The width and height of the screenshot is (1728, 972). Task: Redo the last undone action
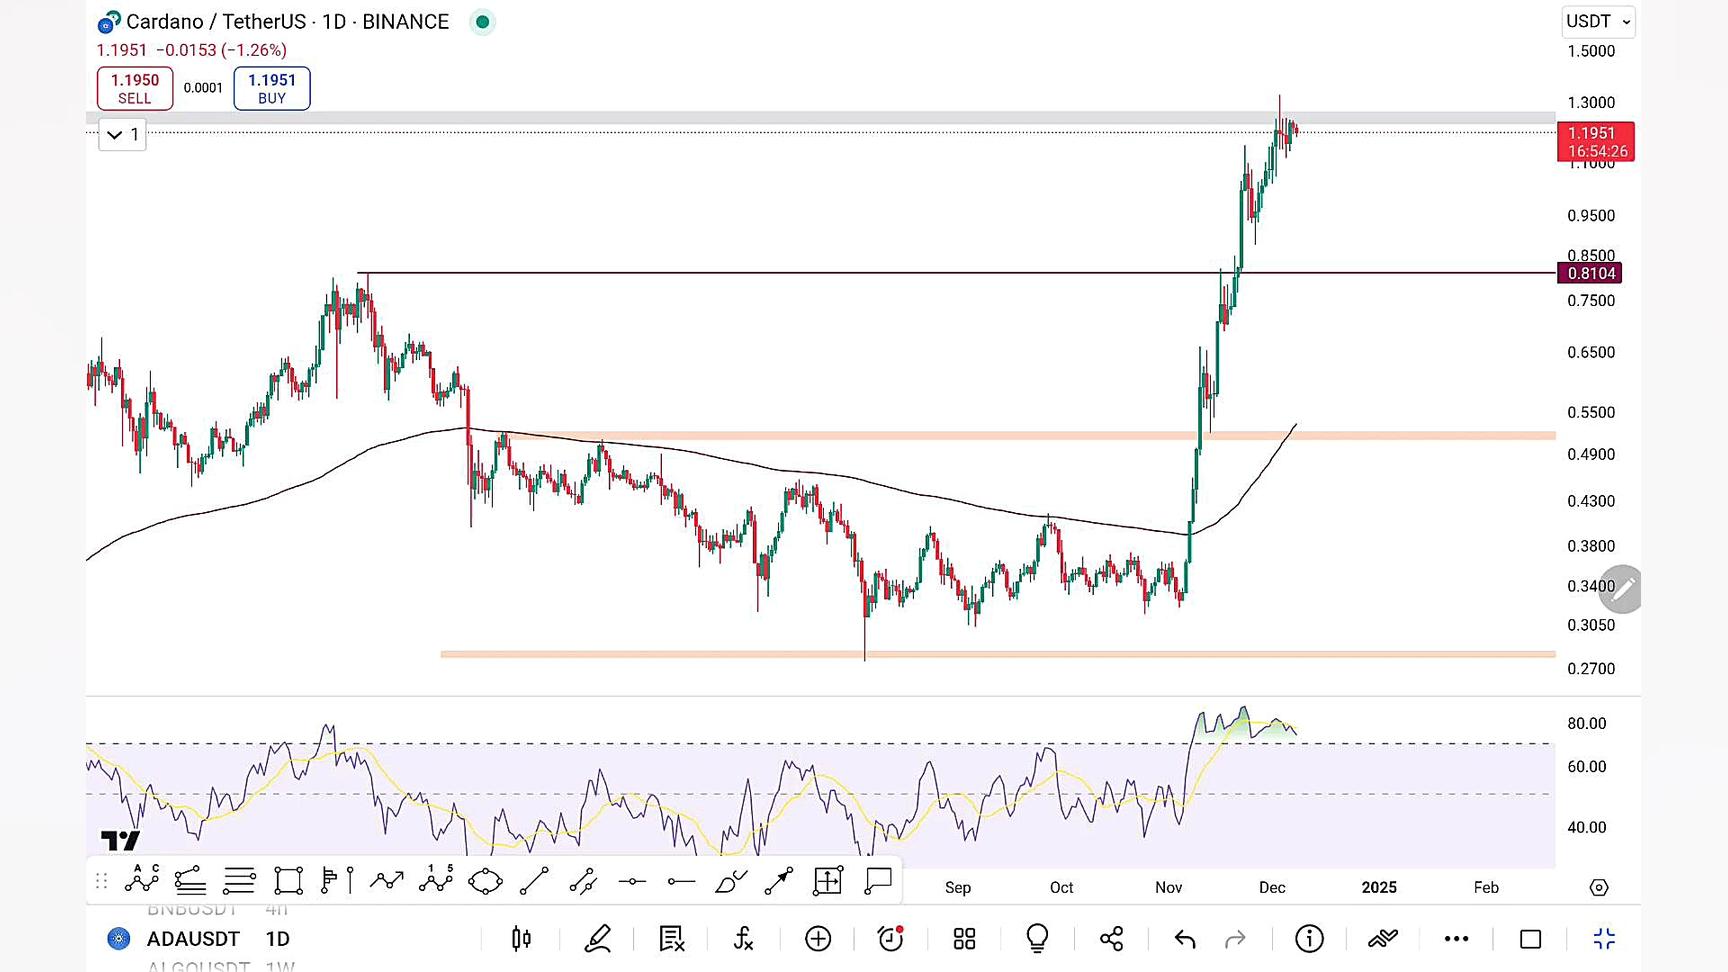pos(1236,939)
